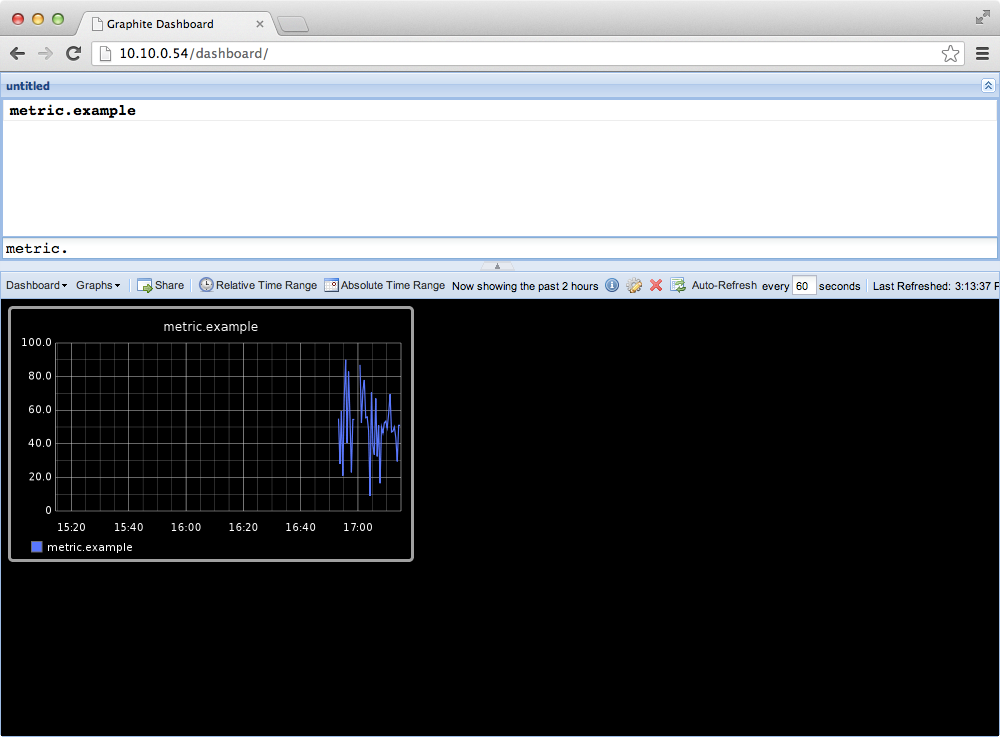The width and height of the screenshot is (1000, 737).
Task: Close the Graphite Dashboard tab
Action: [260, 24]
